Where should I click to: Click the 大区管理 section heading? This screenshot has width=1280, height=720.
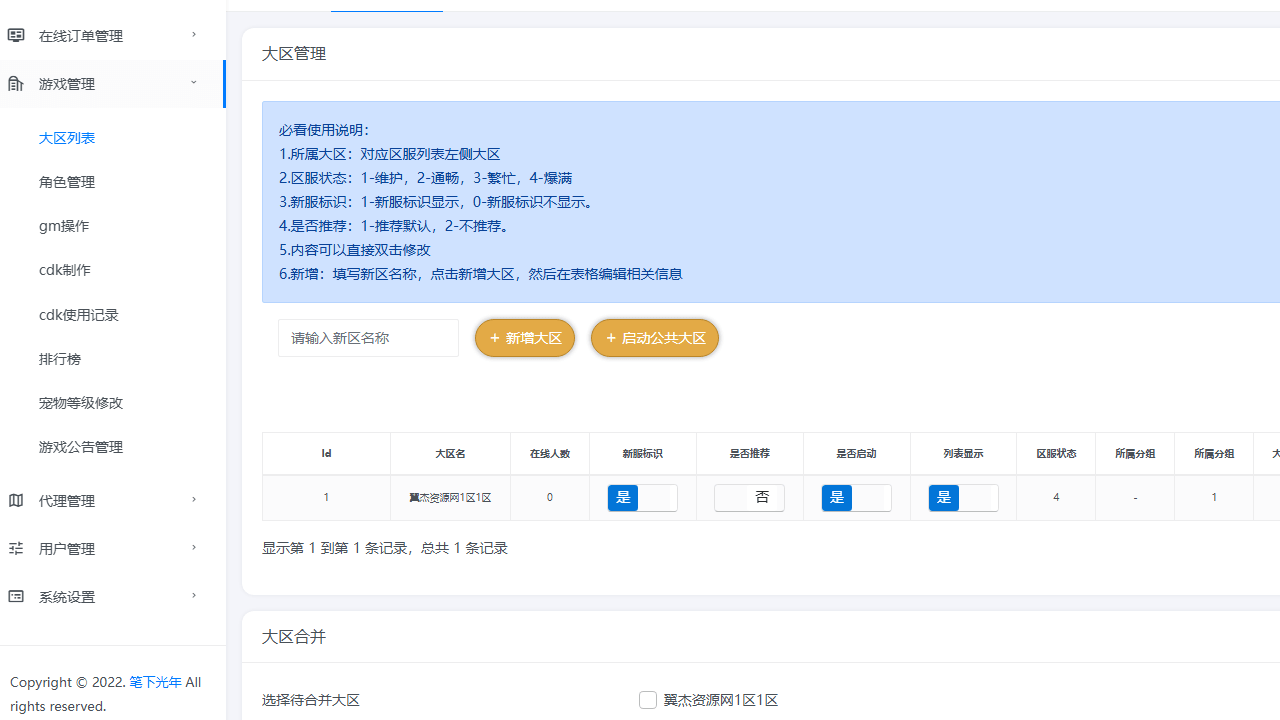pos(294,54)
